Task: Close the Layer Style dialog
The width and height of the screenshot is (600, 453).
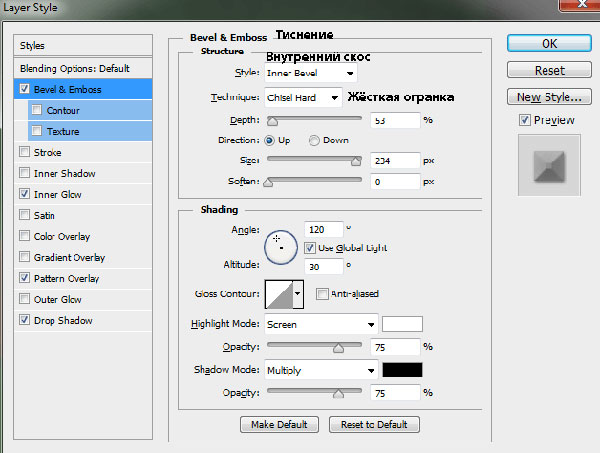Action: [x=579, y=5]
